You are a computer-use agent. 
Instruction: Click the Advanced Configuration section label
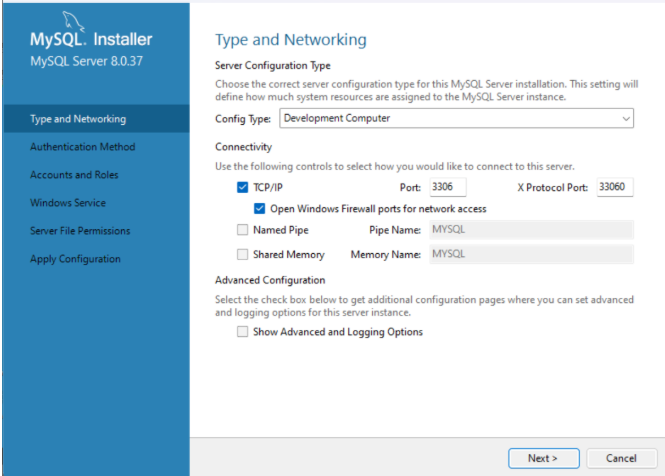tap(270, 280)
